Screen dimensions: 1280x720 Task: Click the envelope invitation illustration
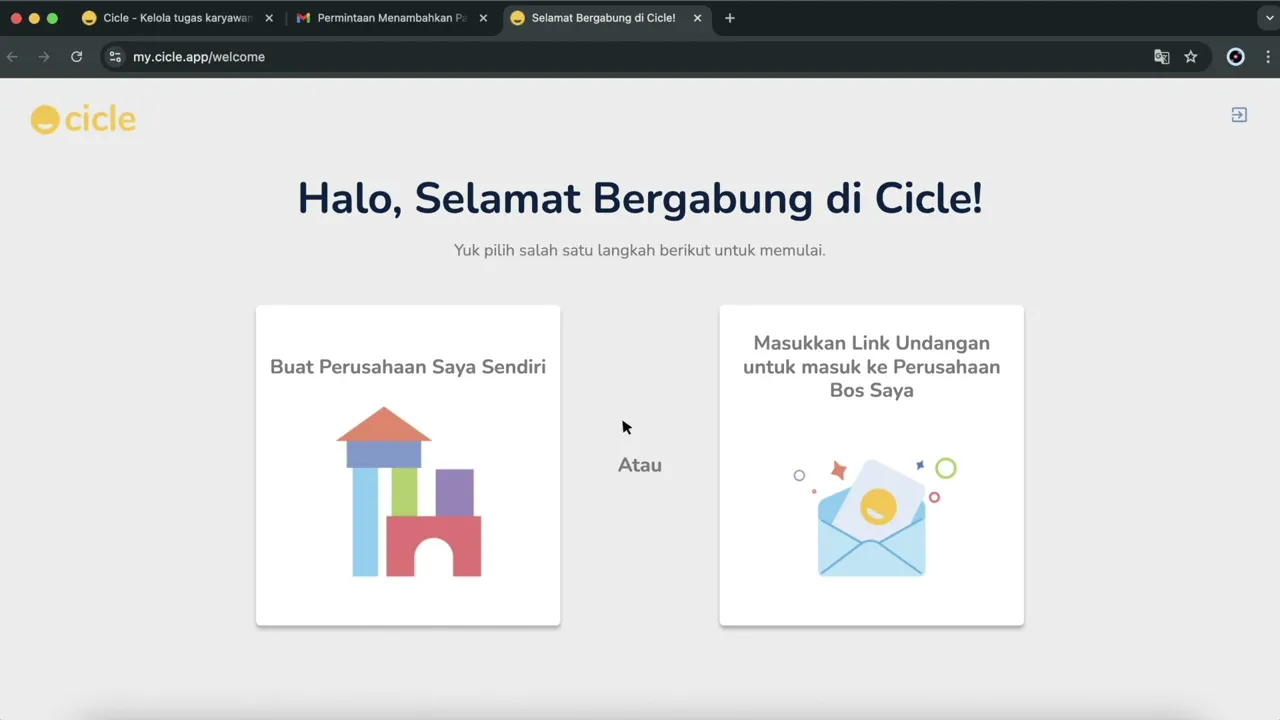point(875,516)
